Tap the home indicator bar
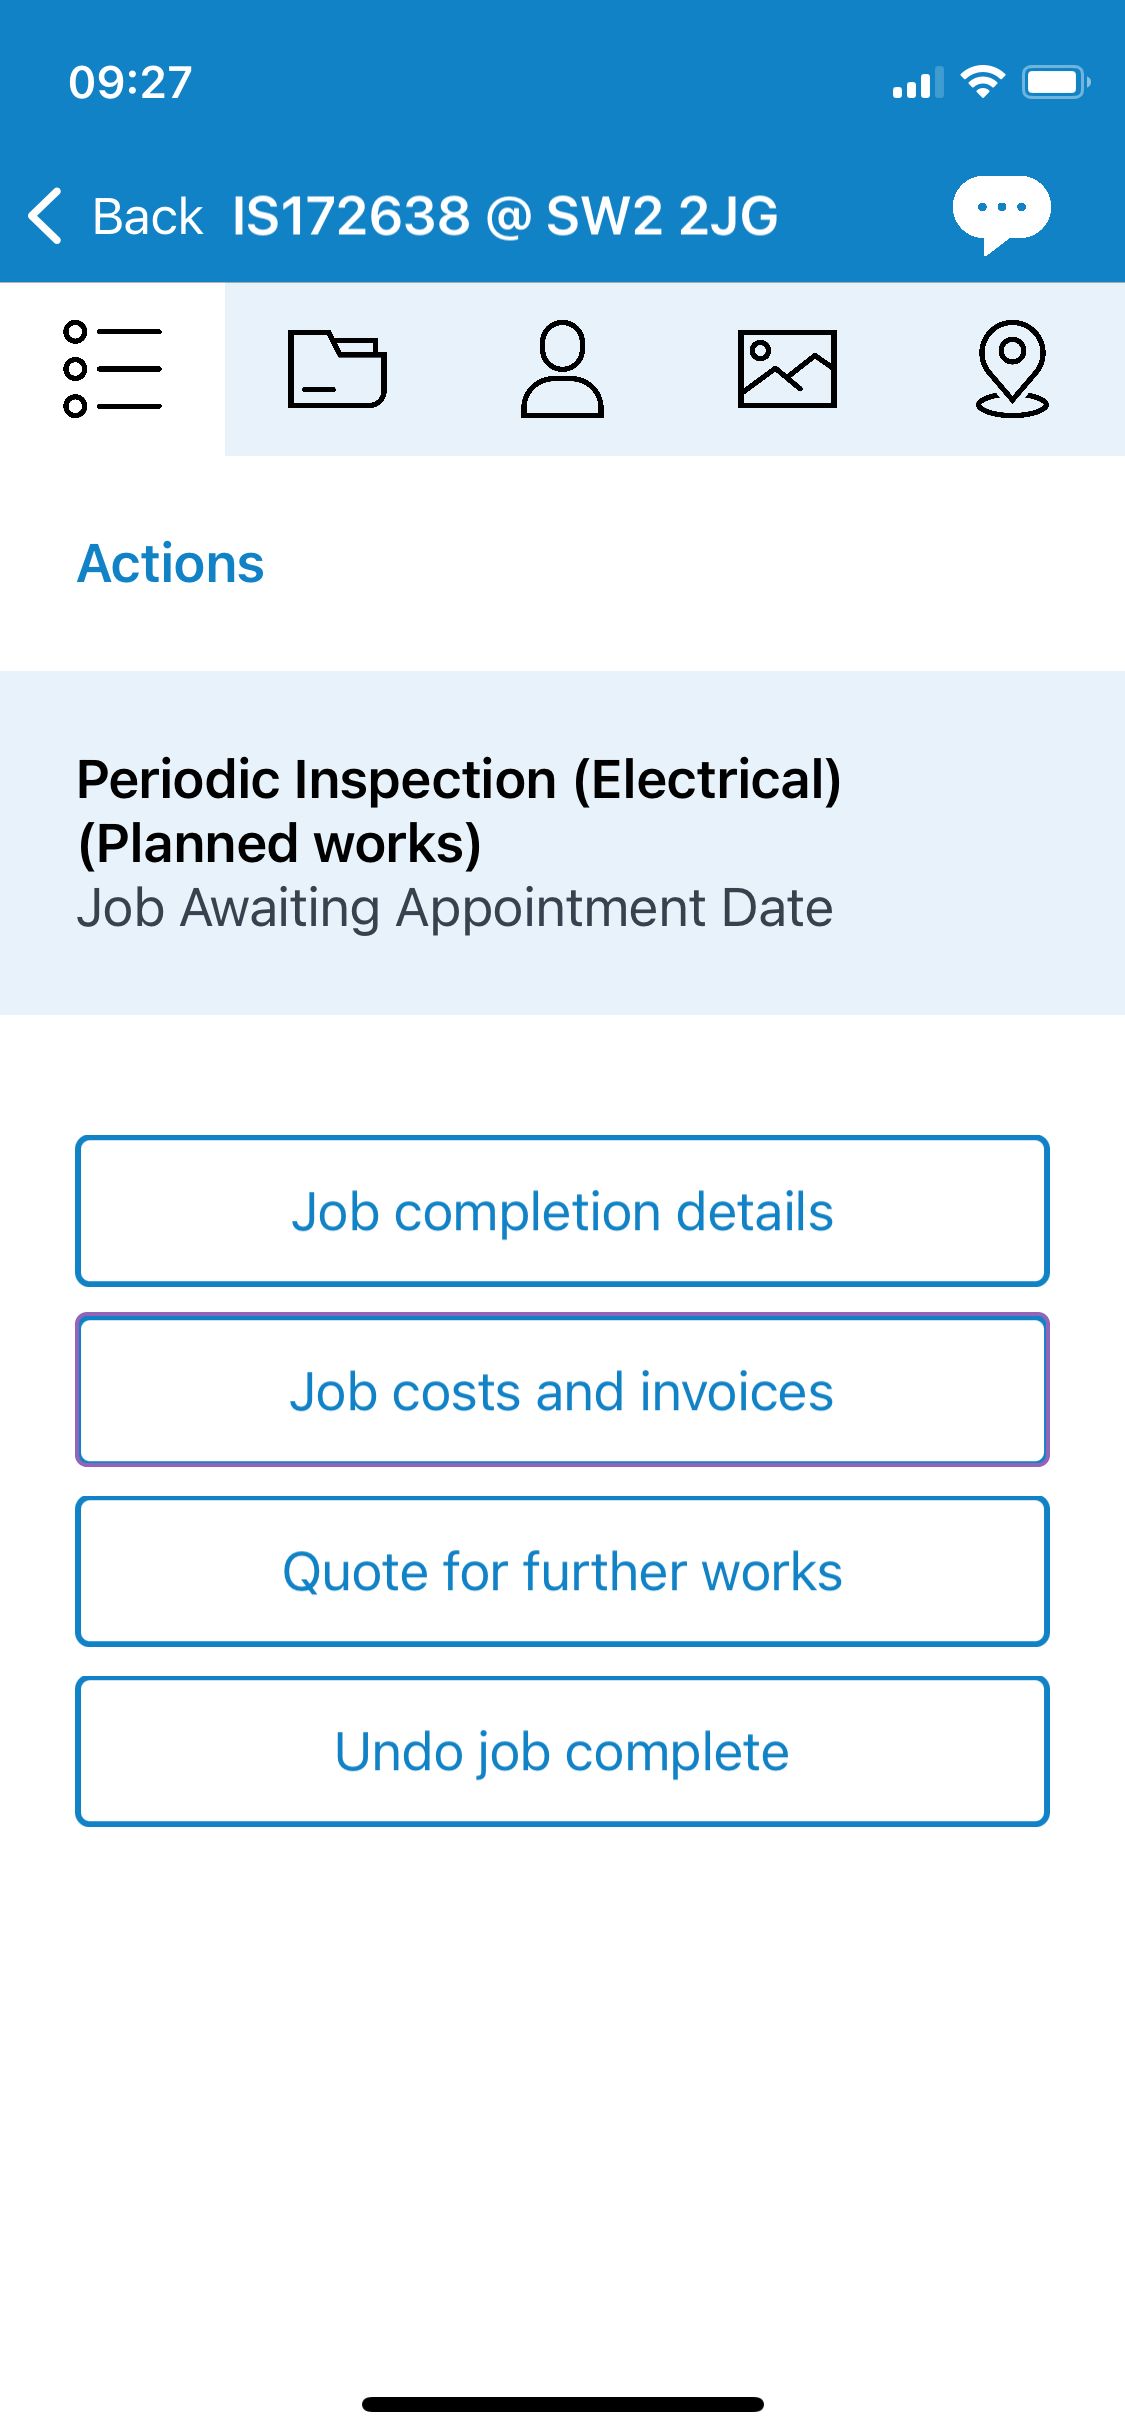Screen dimensions: 1125x2436 562,2404
